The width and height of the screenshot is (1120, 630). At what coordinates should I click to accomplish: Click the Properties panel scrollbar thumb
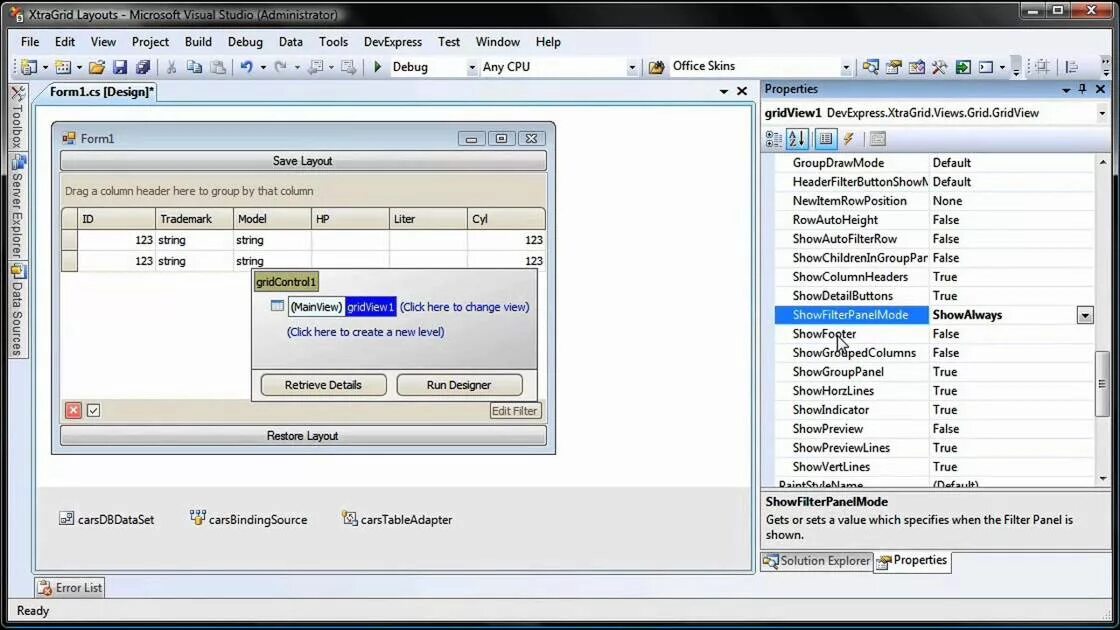1102,384
